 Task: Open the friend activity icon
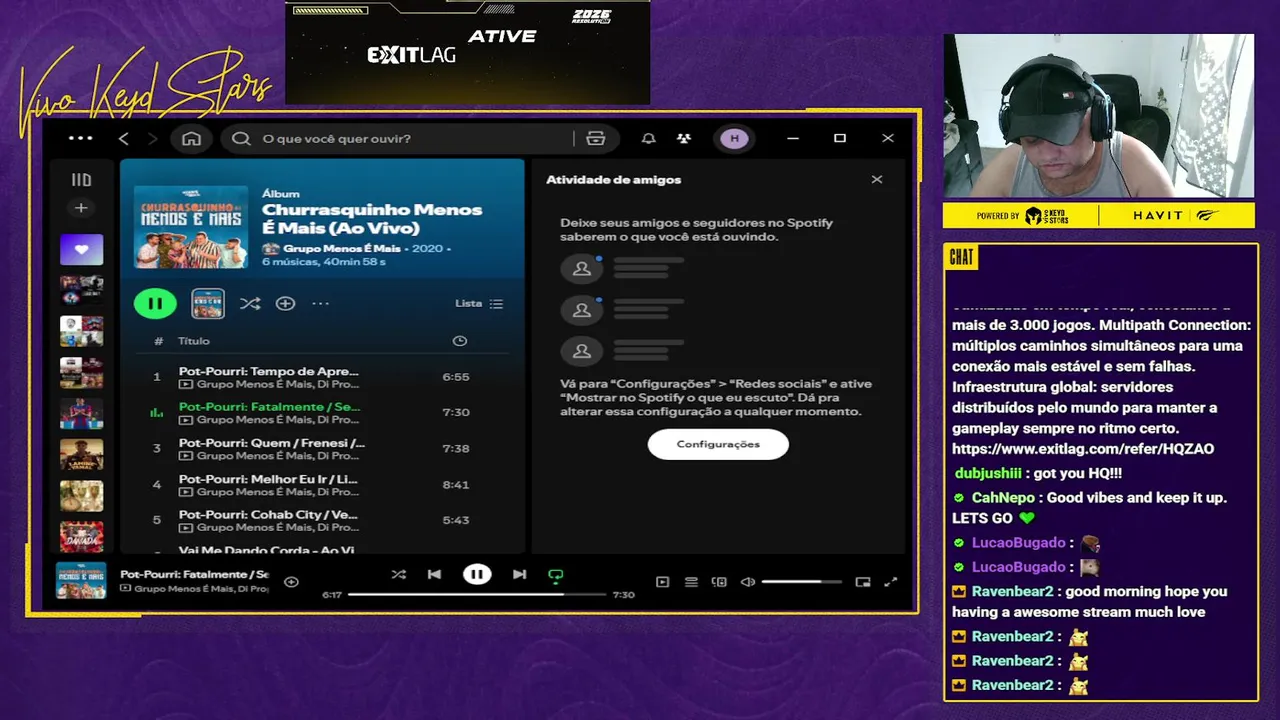pyautogui.click(x=684, y=138)
